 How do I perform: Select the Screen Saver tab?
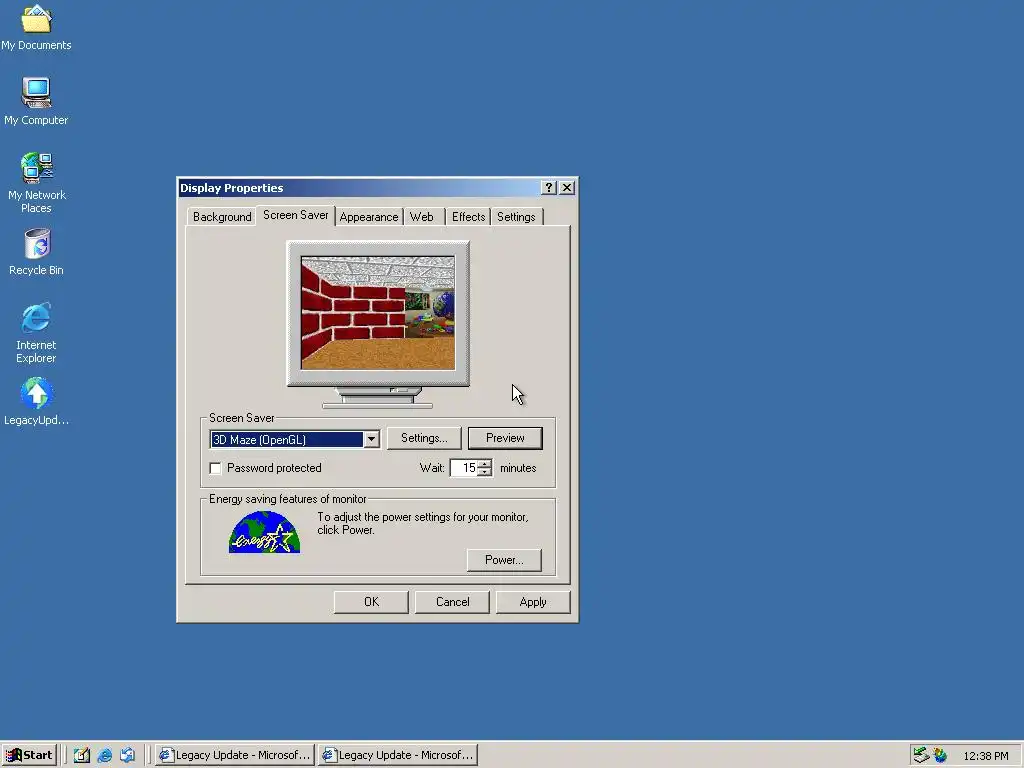(295, 215)
